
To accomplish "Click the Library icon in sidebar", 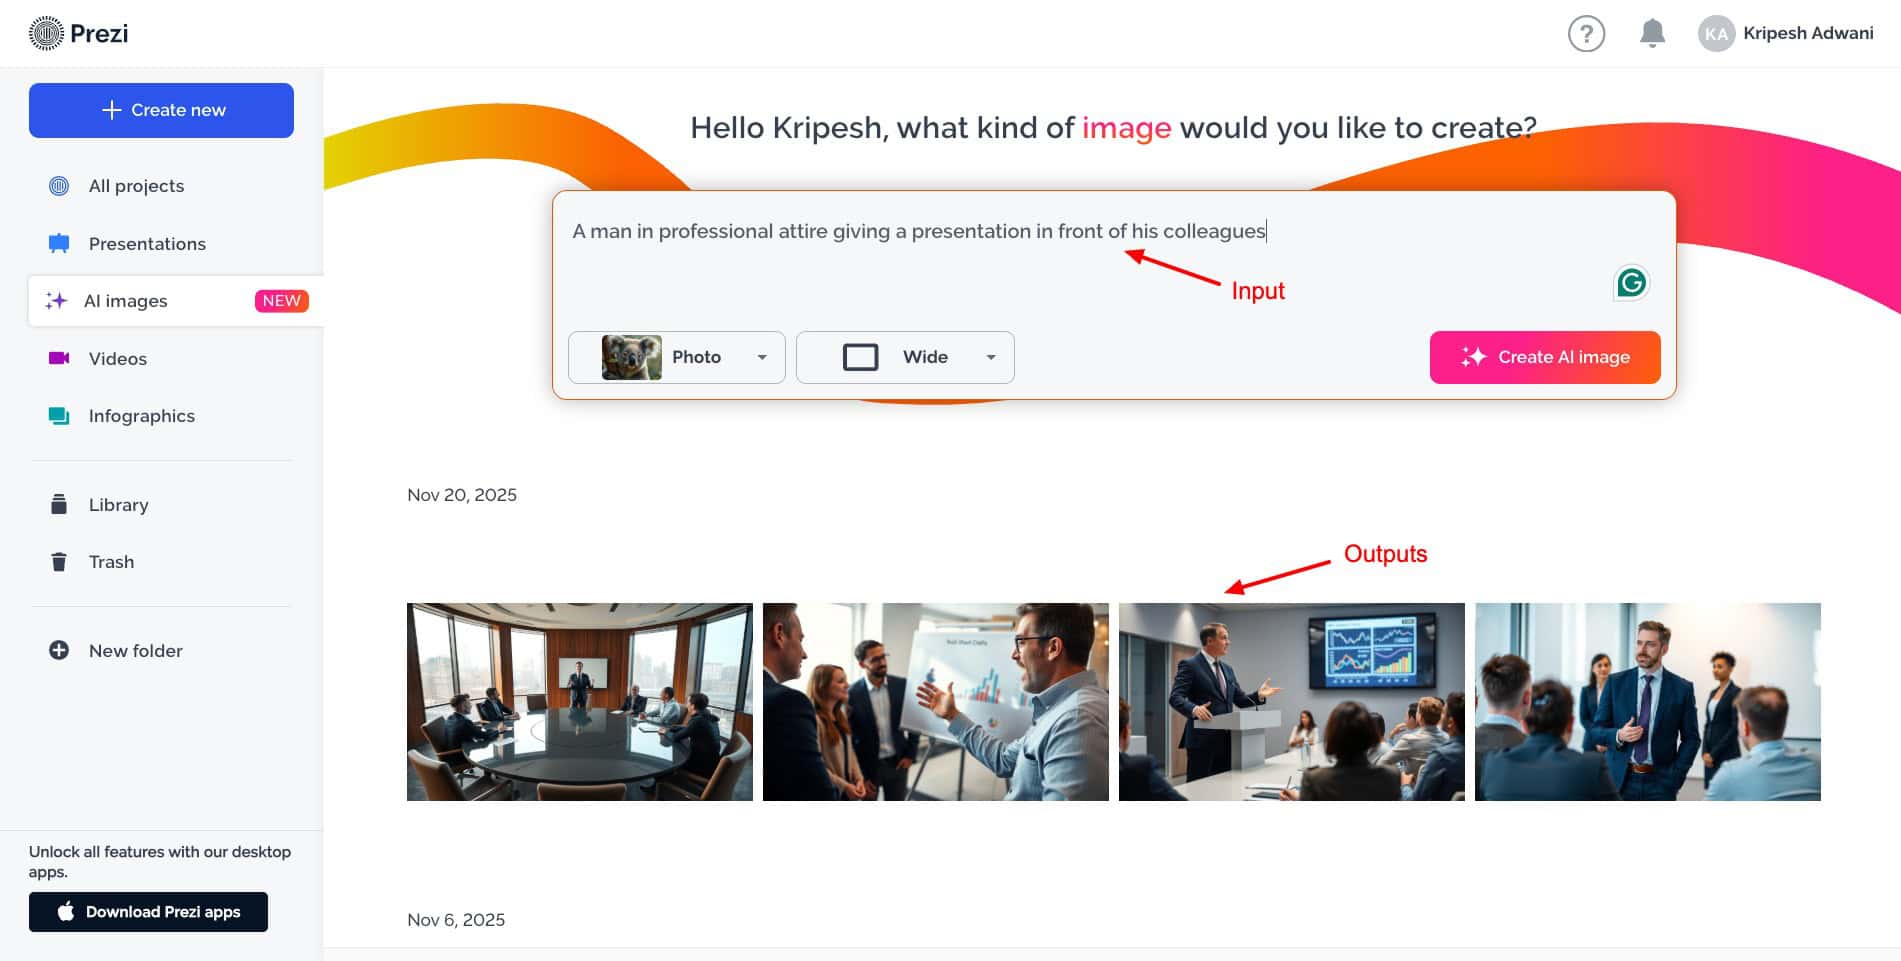I will pos(59,505).
